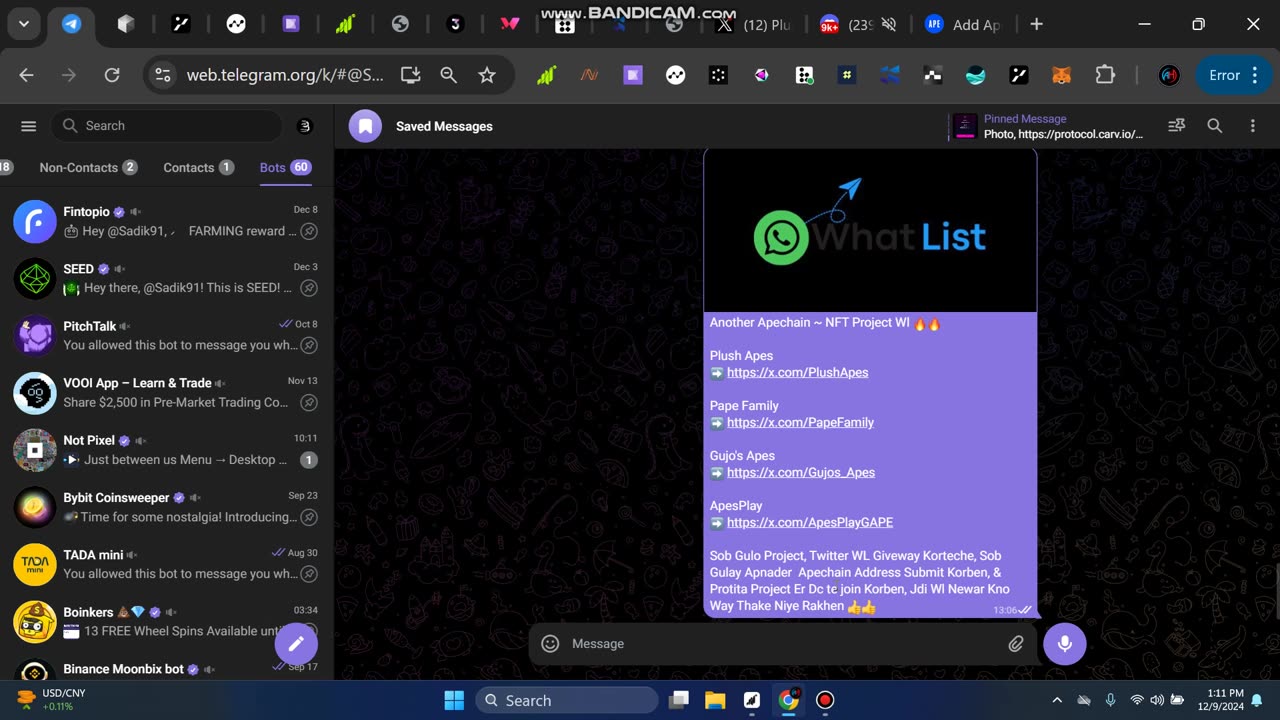Open the Bybit Coinsweeper chat
Screen dimensions: 1280x720
(167, 507)
